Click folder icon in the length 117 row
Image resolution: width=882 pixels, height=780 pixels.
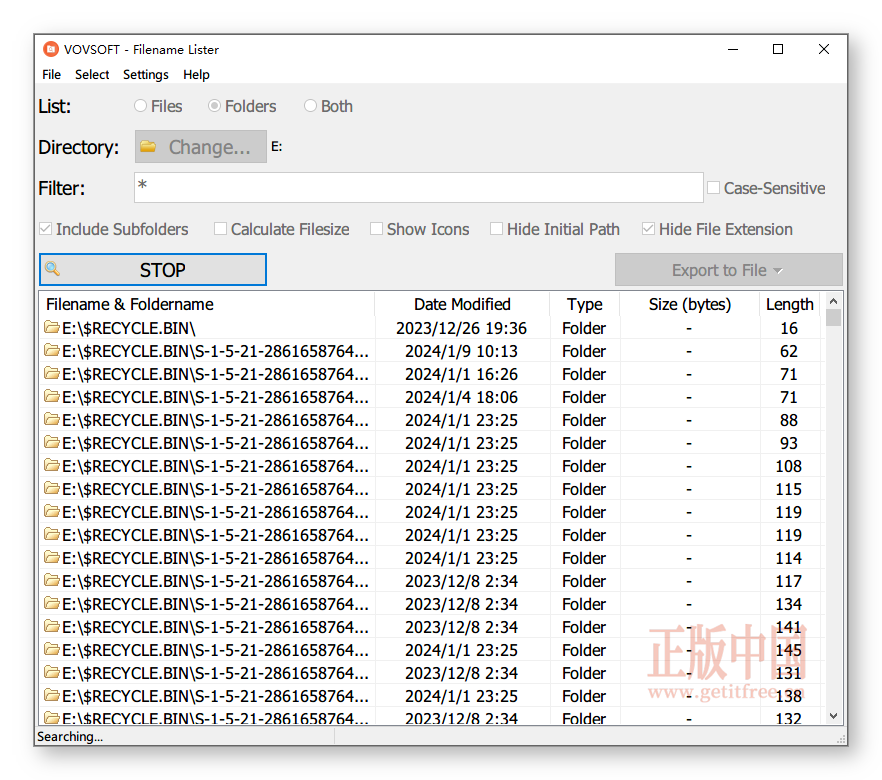[52, 580]
